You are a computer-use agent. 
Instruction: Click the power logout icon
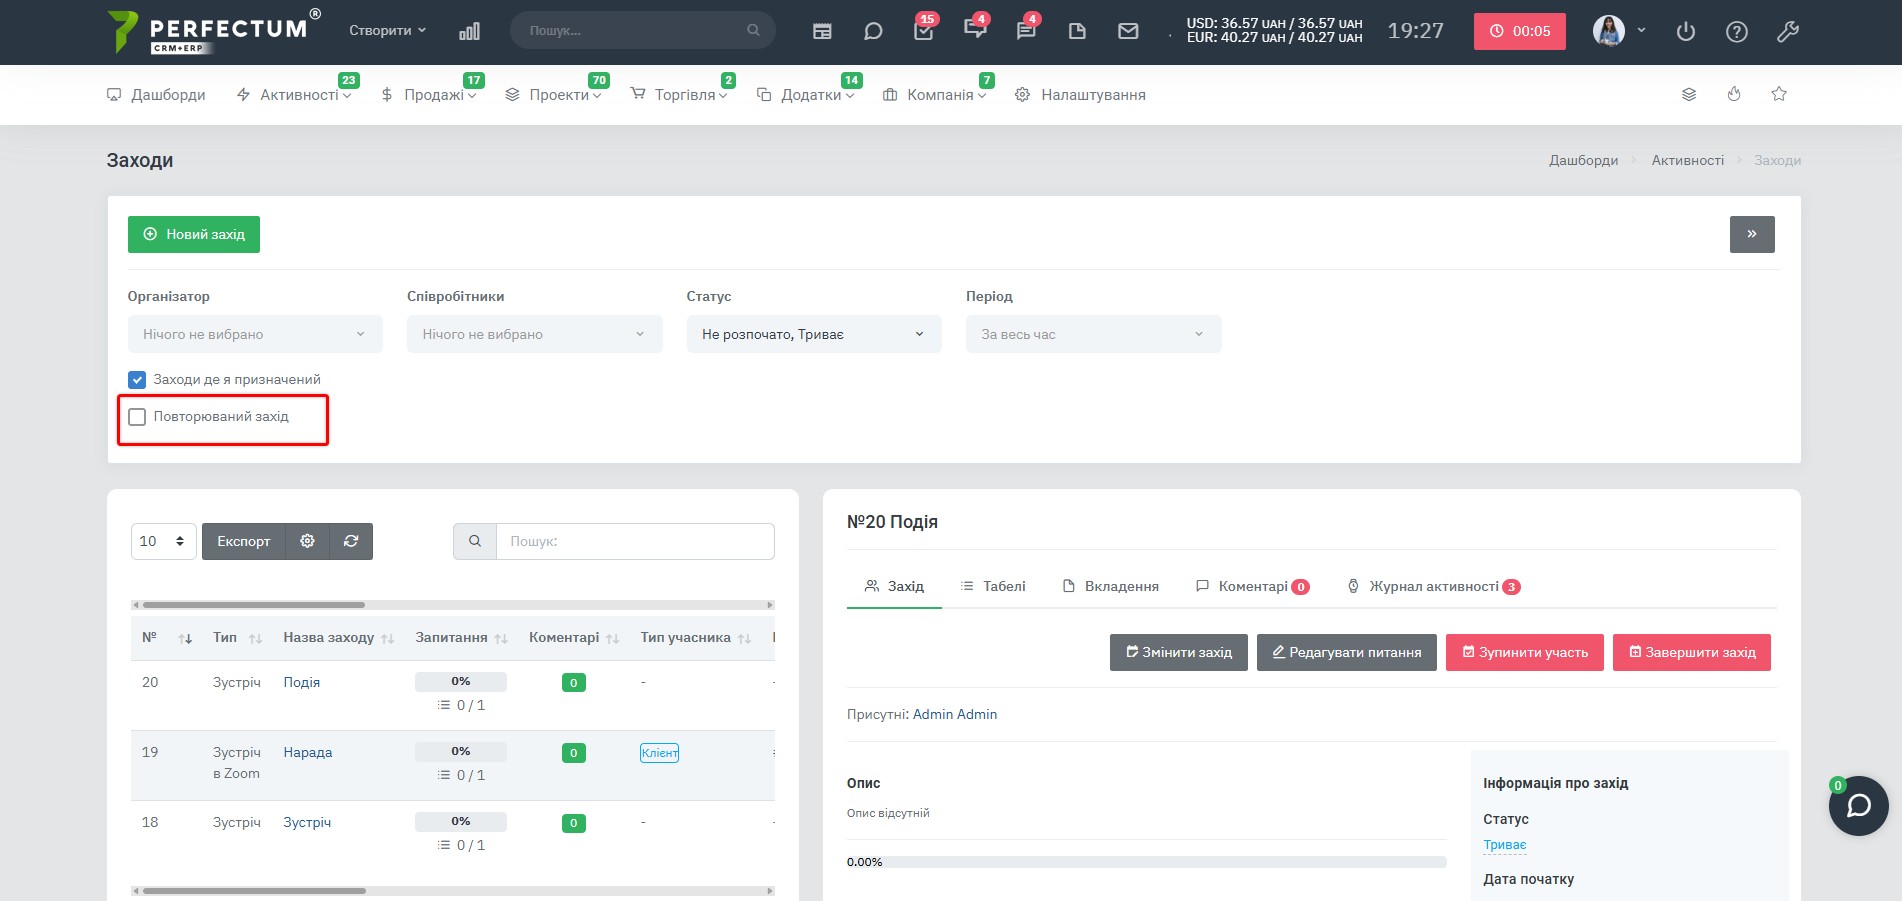[x=1686, y=31]
